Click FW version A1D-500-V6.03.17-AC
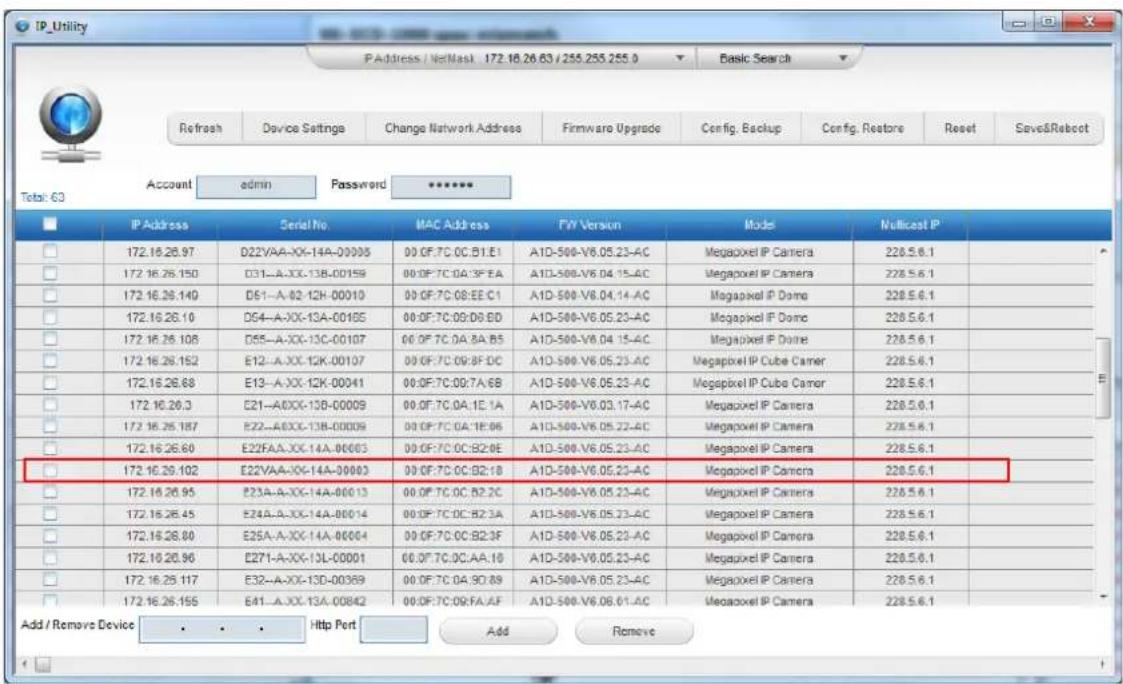The height and width of the screenshot is (684, 1123). point(589,405)
